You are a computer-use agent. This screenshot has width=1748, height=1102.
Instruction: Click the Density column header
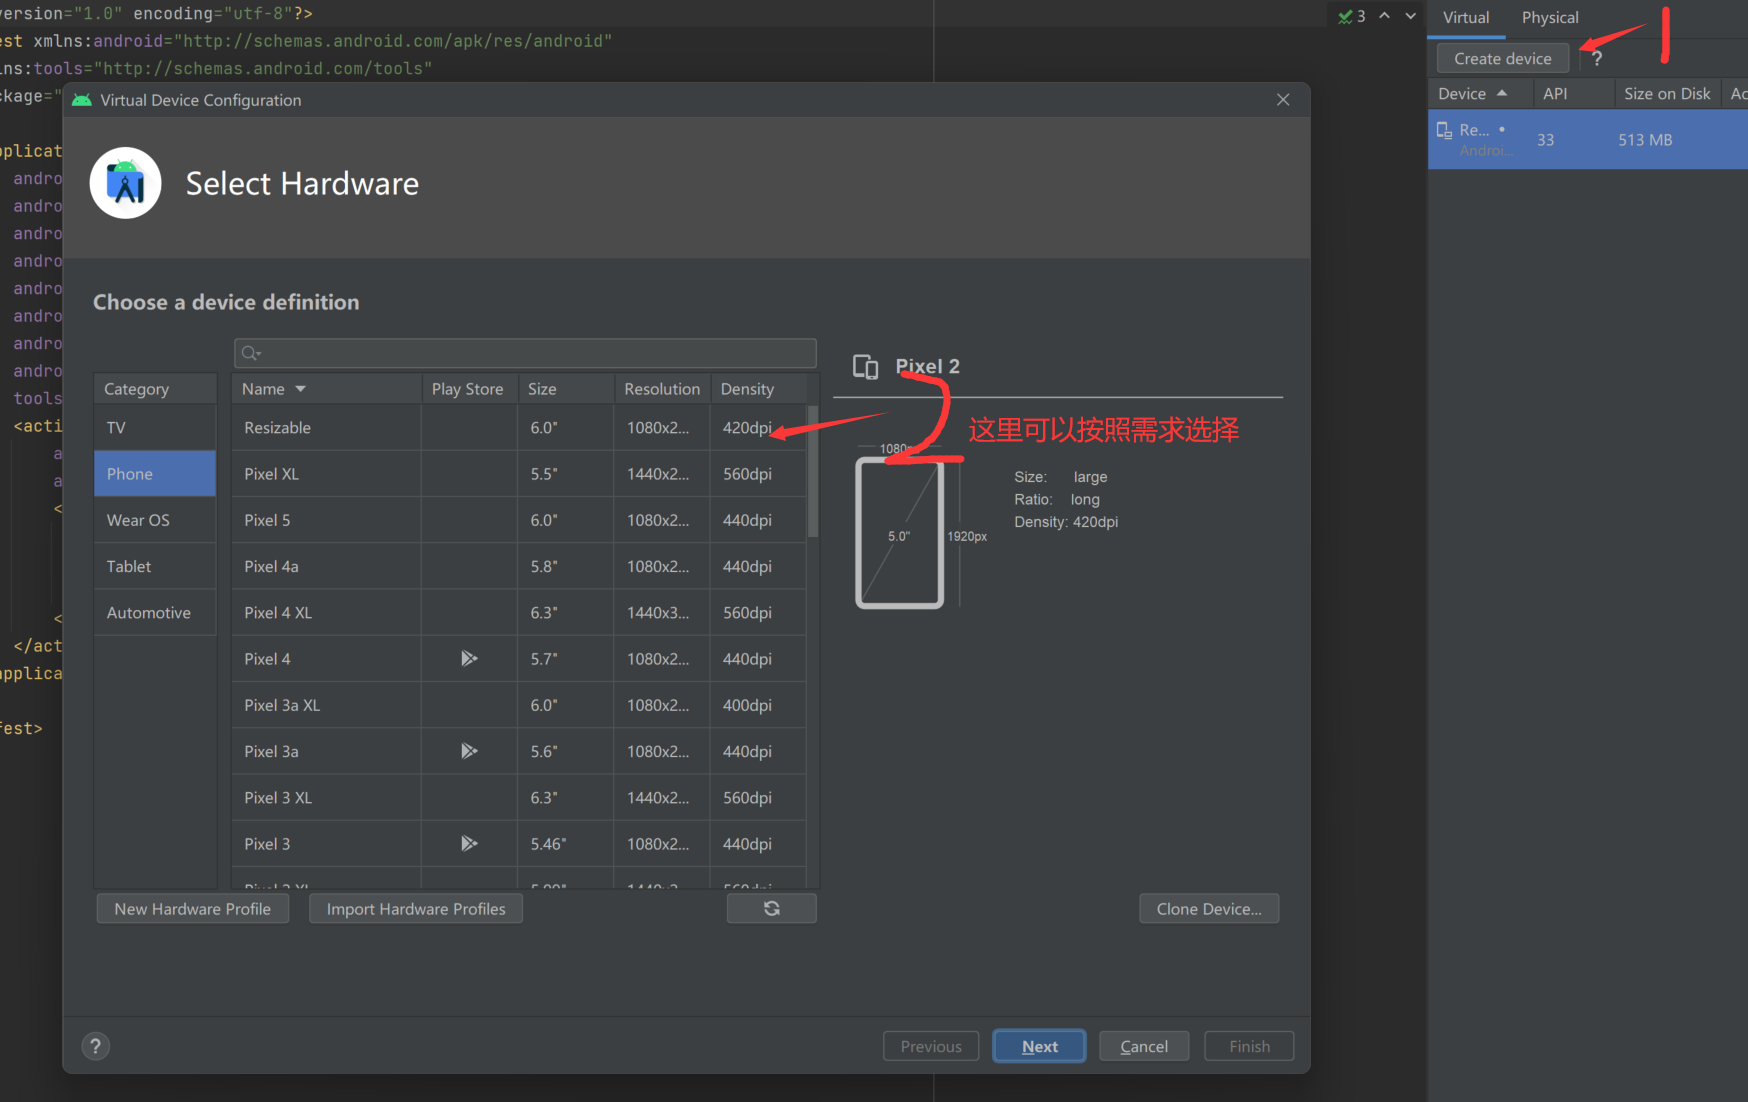[759, 389]
